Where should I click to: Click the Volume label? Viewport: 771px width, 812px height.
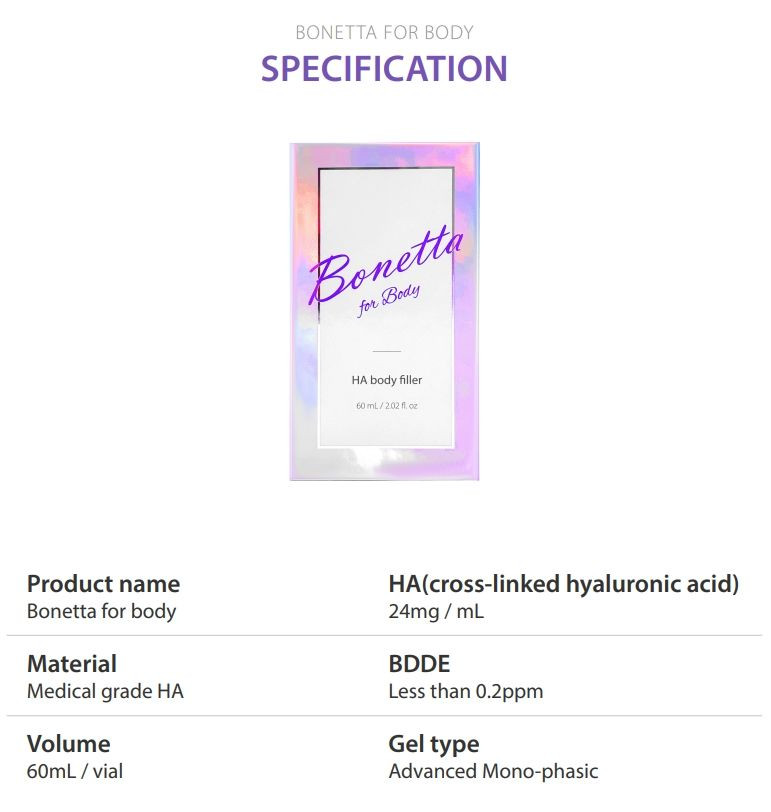(x=68, y=744)
